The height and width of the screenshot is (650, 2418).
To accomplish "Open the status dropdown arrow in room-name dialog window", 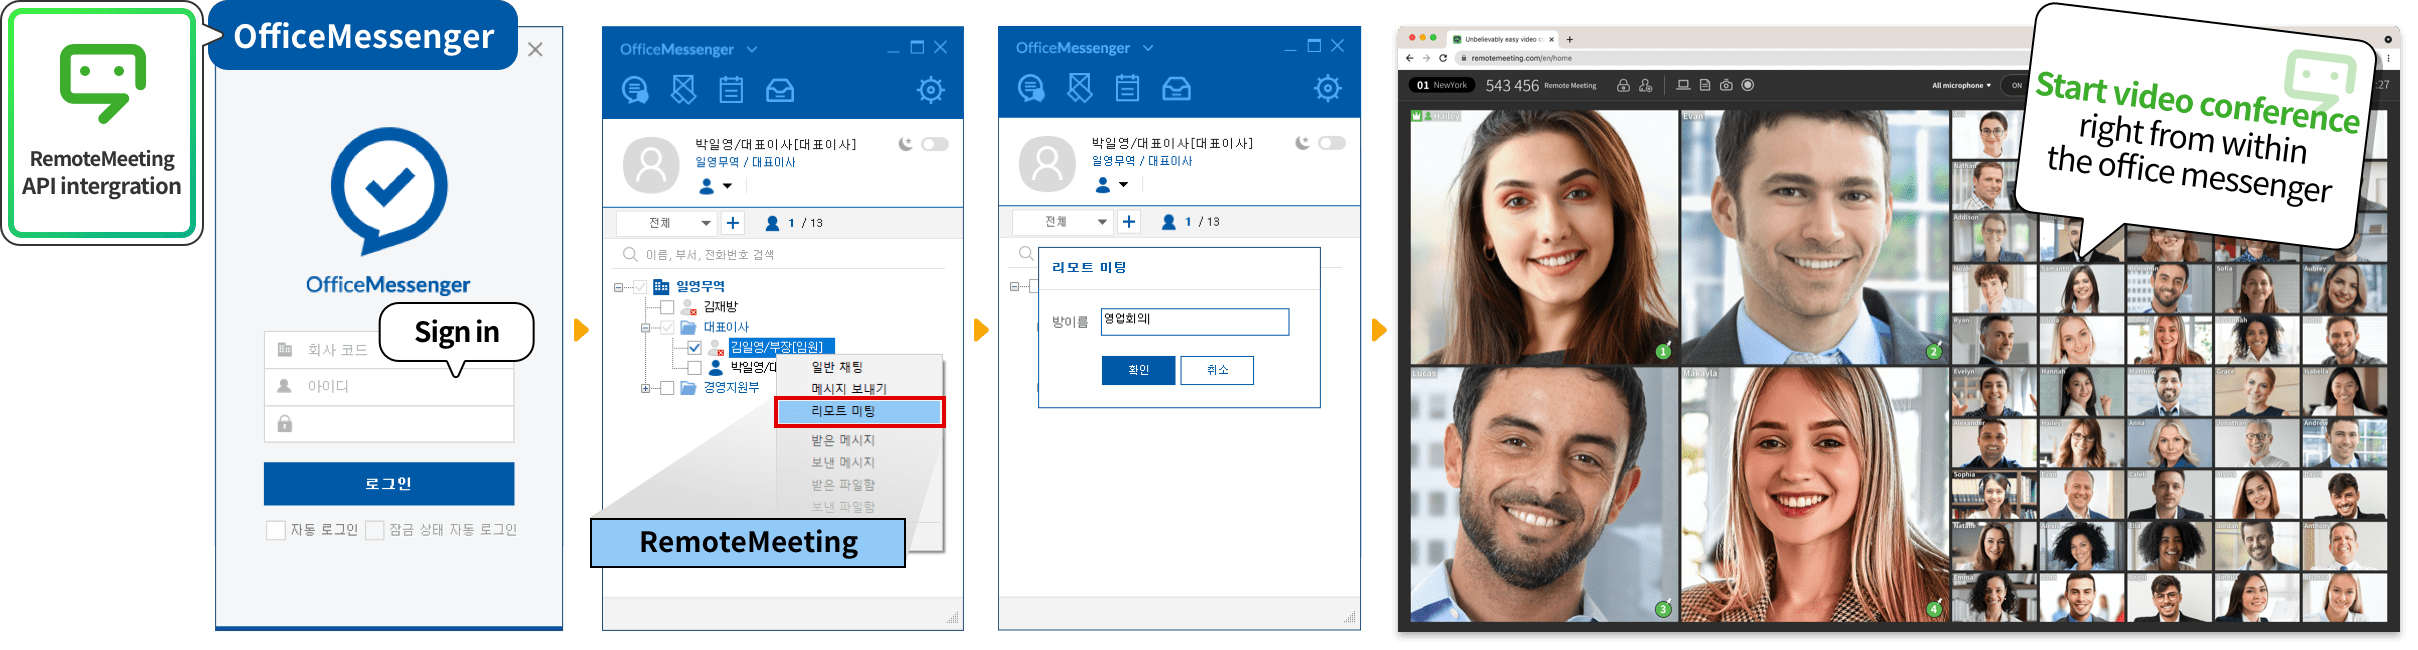I will (x=1123, y=185).
